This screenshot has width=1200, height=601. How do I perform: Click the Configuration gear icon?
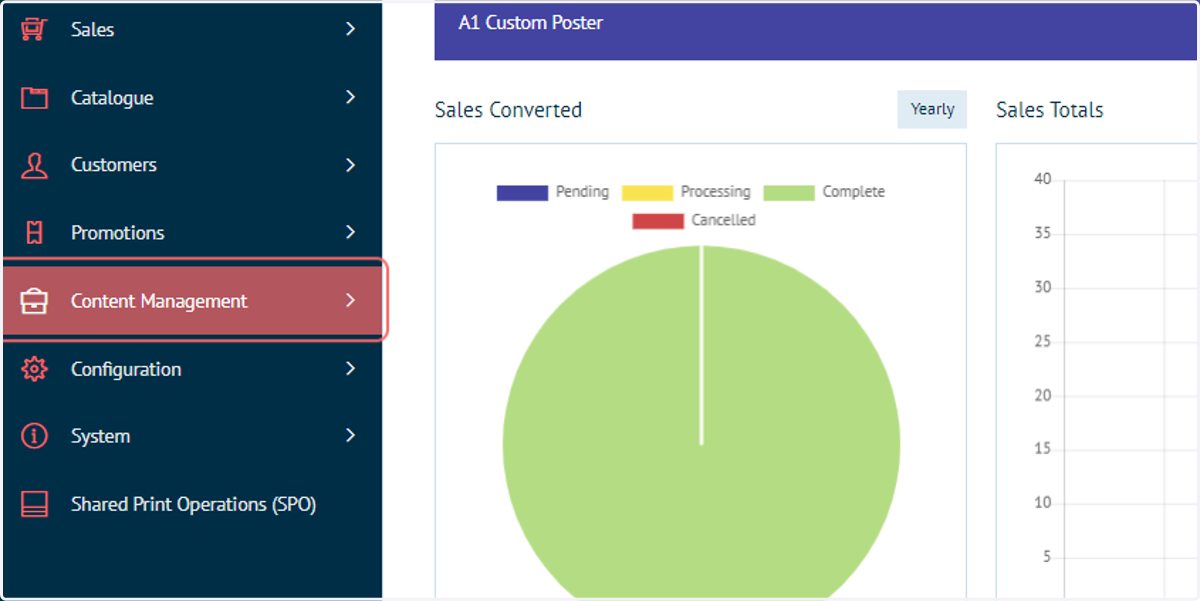pyautogui.click(x=34, y=369)
